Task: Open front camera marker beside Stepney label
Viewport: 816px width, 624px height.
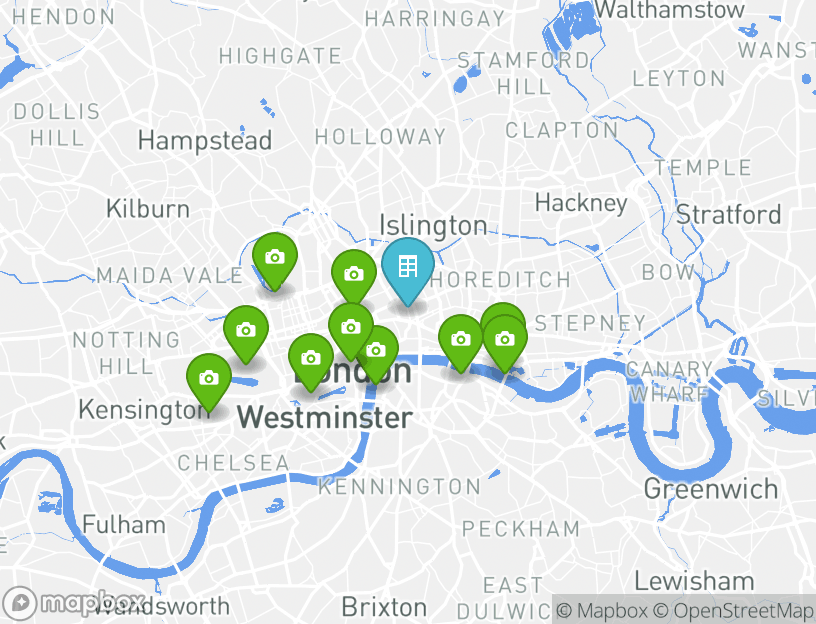Action: point(505,339)
